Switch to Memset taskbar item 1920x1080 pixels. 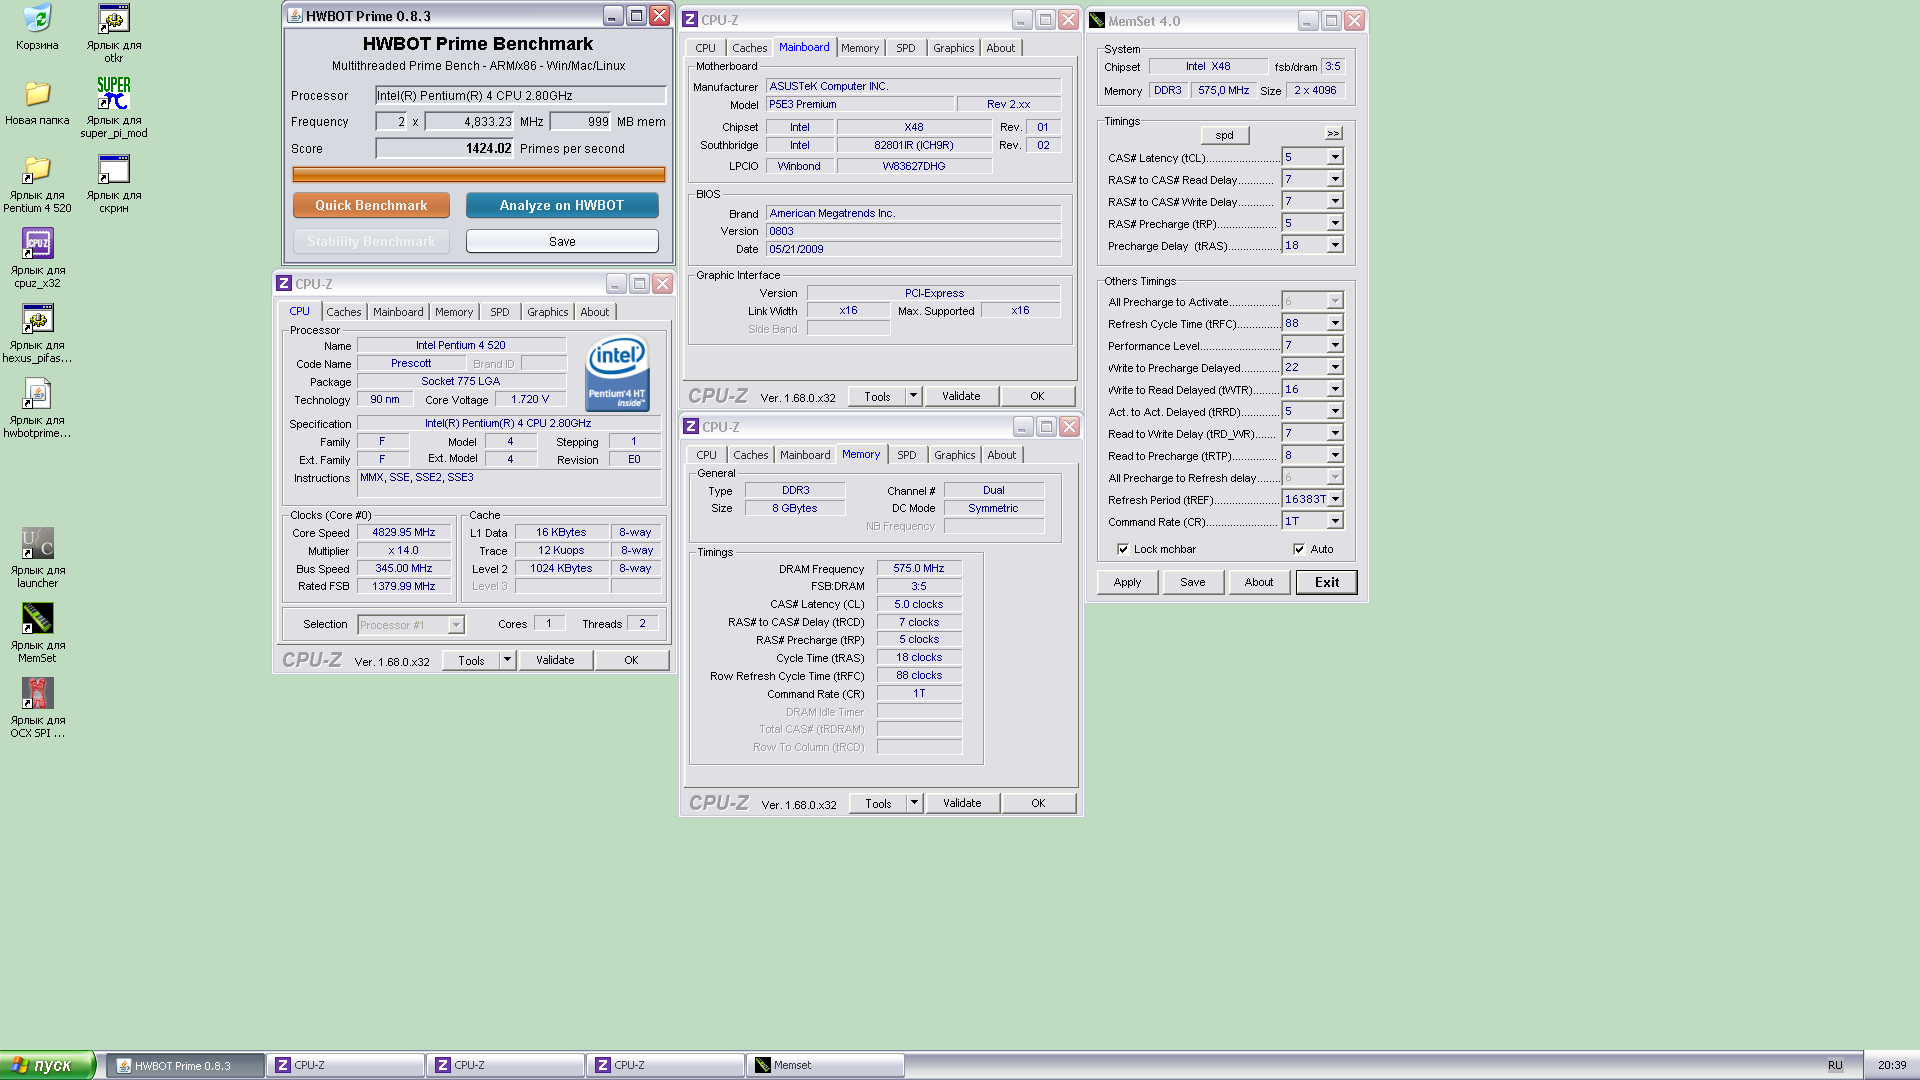tap(825, 1065)
